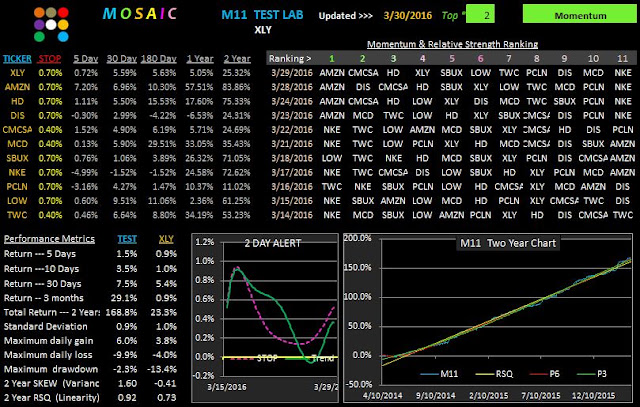Viewport: 640px width, 407px height.
Task: Select the 2 Year column header
Action: point(237,59)
